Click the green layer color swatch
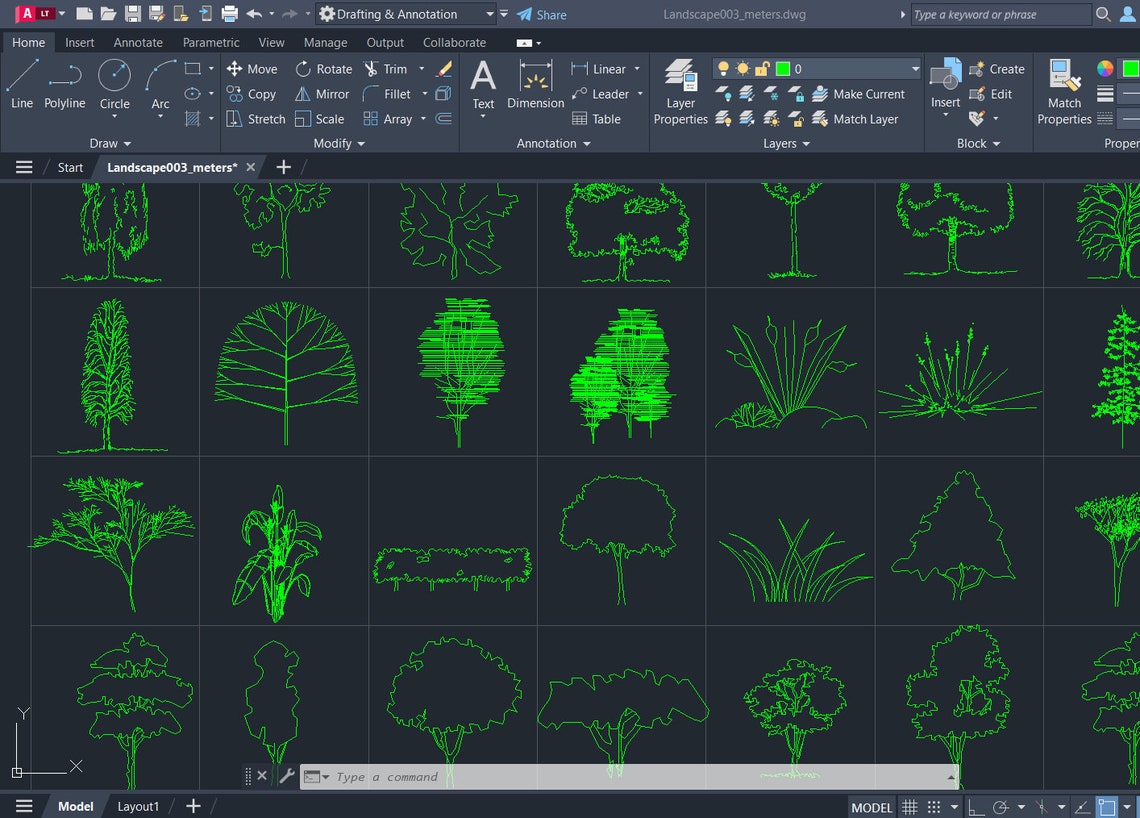Image resolution: width=1140 pixels, height=818 pixels. [783, 68]
